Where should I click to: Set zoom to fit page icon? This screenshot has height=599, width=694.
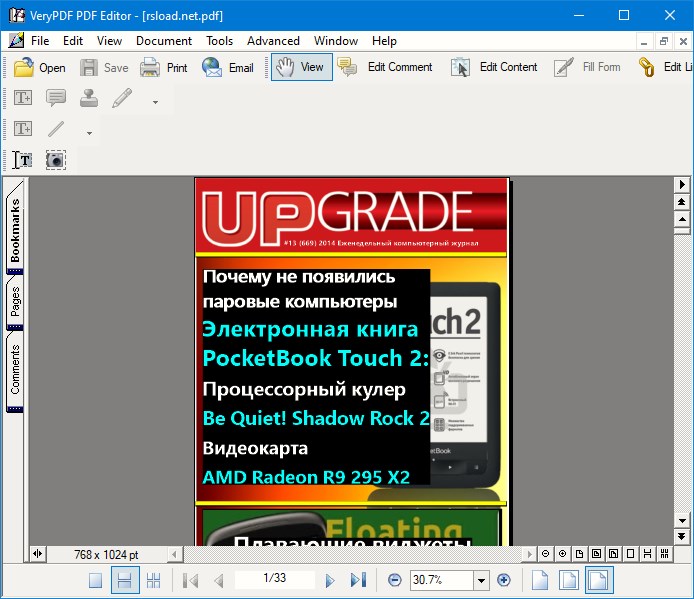tap(569, 580)
